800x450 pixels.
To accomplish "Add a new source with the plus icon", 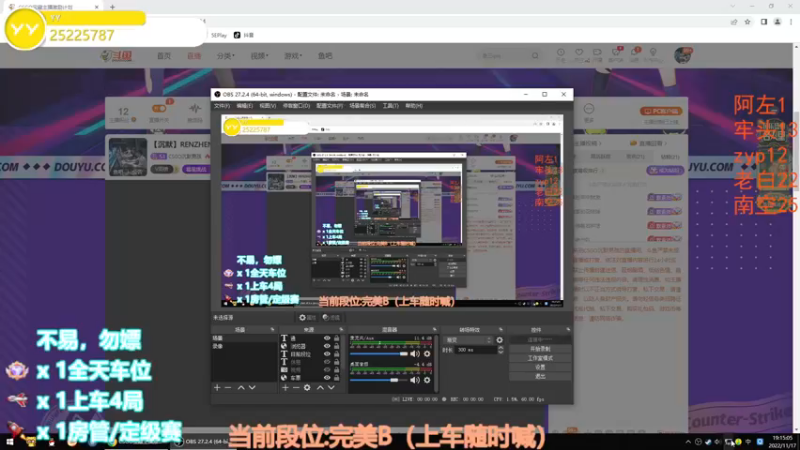I will [x=285, y=388].
